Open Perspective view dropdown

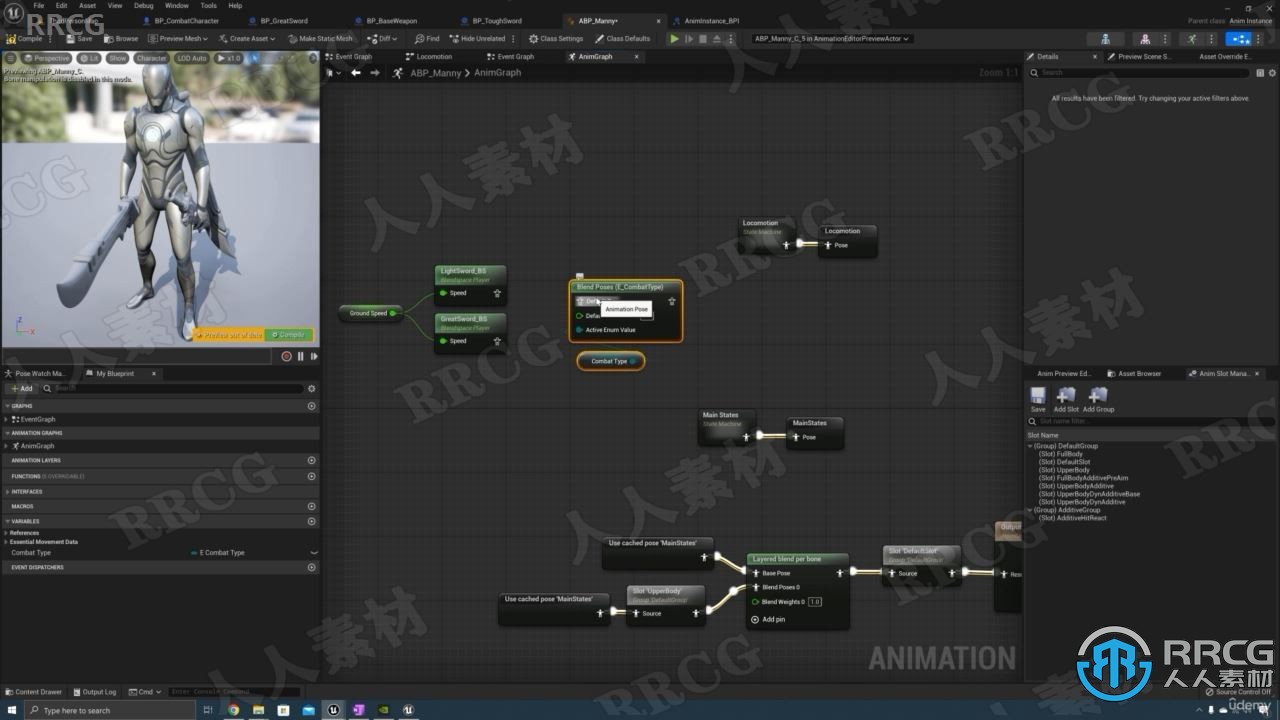pyautogui.click(x=48, y=58)
